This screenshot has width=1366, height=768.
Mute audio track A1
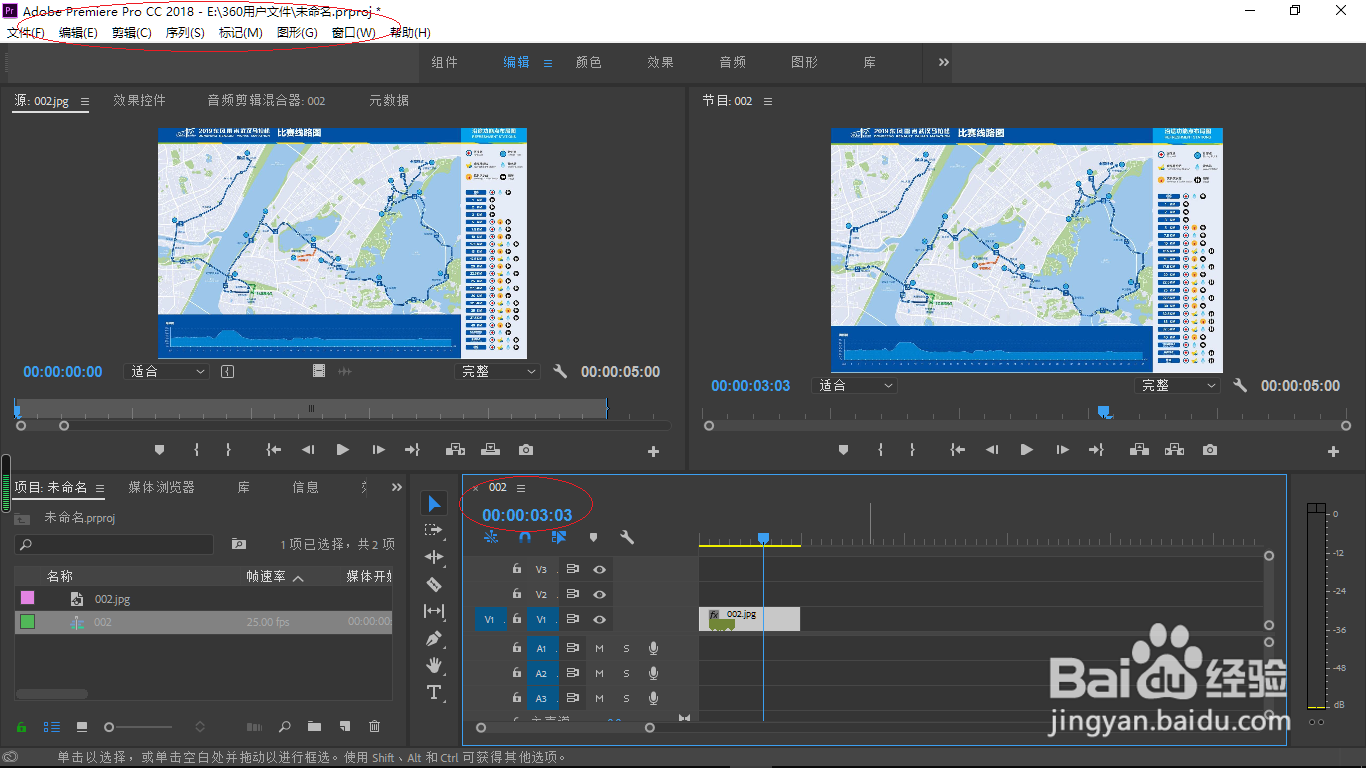(x=599, y=647)
